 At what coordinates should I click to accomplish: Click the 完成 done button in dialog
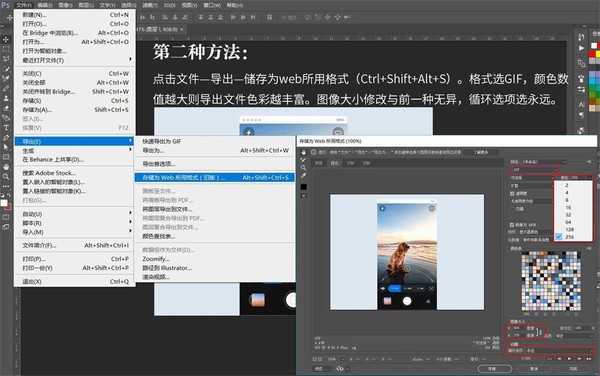pyautogui.click(x=573, y=369)
